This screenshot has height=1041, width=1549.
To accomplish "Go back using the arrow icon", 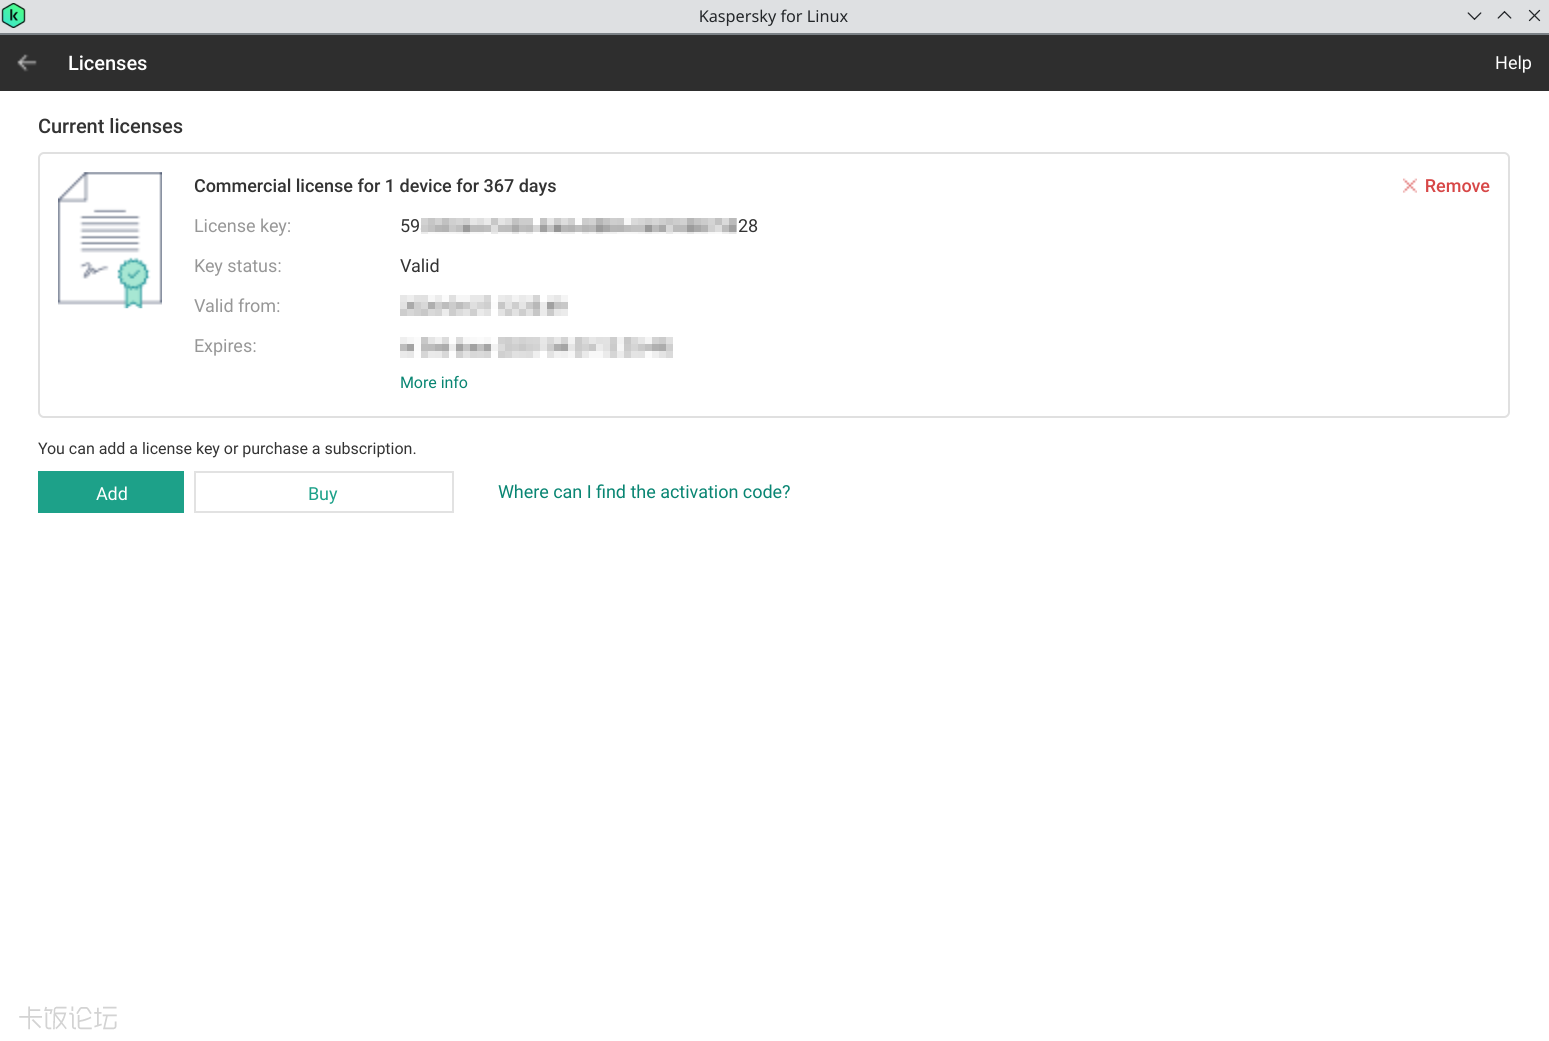I will pyautogui.click(x=27, y=62).
